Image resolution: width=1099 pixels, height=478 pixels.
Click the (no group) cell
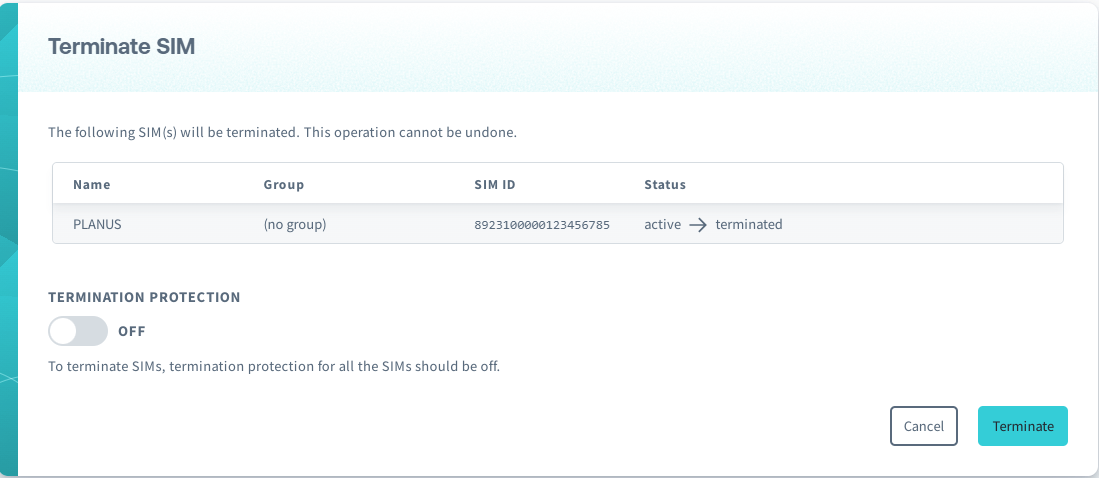[x=295, y=225]
